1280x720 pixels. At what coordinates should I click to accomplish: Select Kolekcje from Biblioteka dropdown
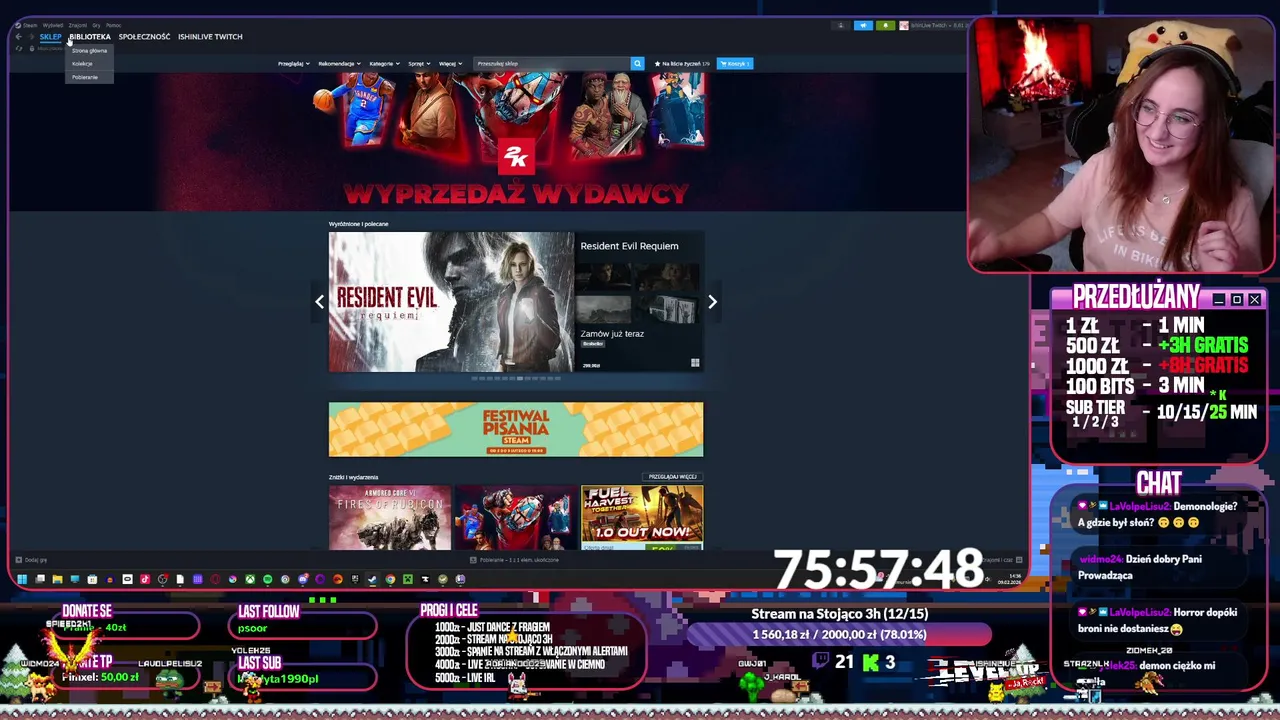[89, 64]
